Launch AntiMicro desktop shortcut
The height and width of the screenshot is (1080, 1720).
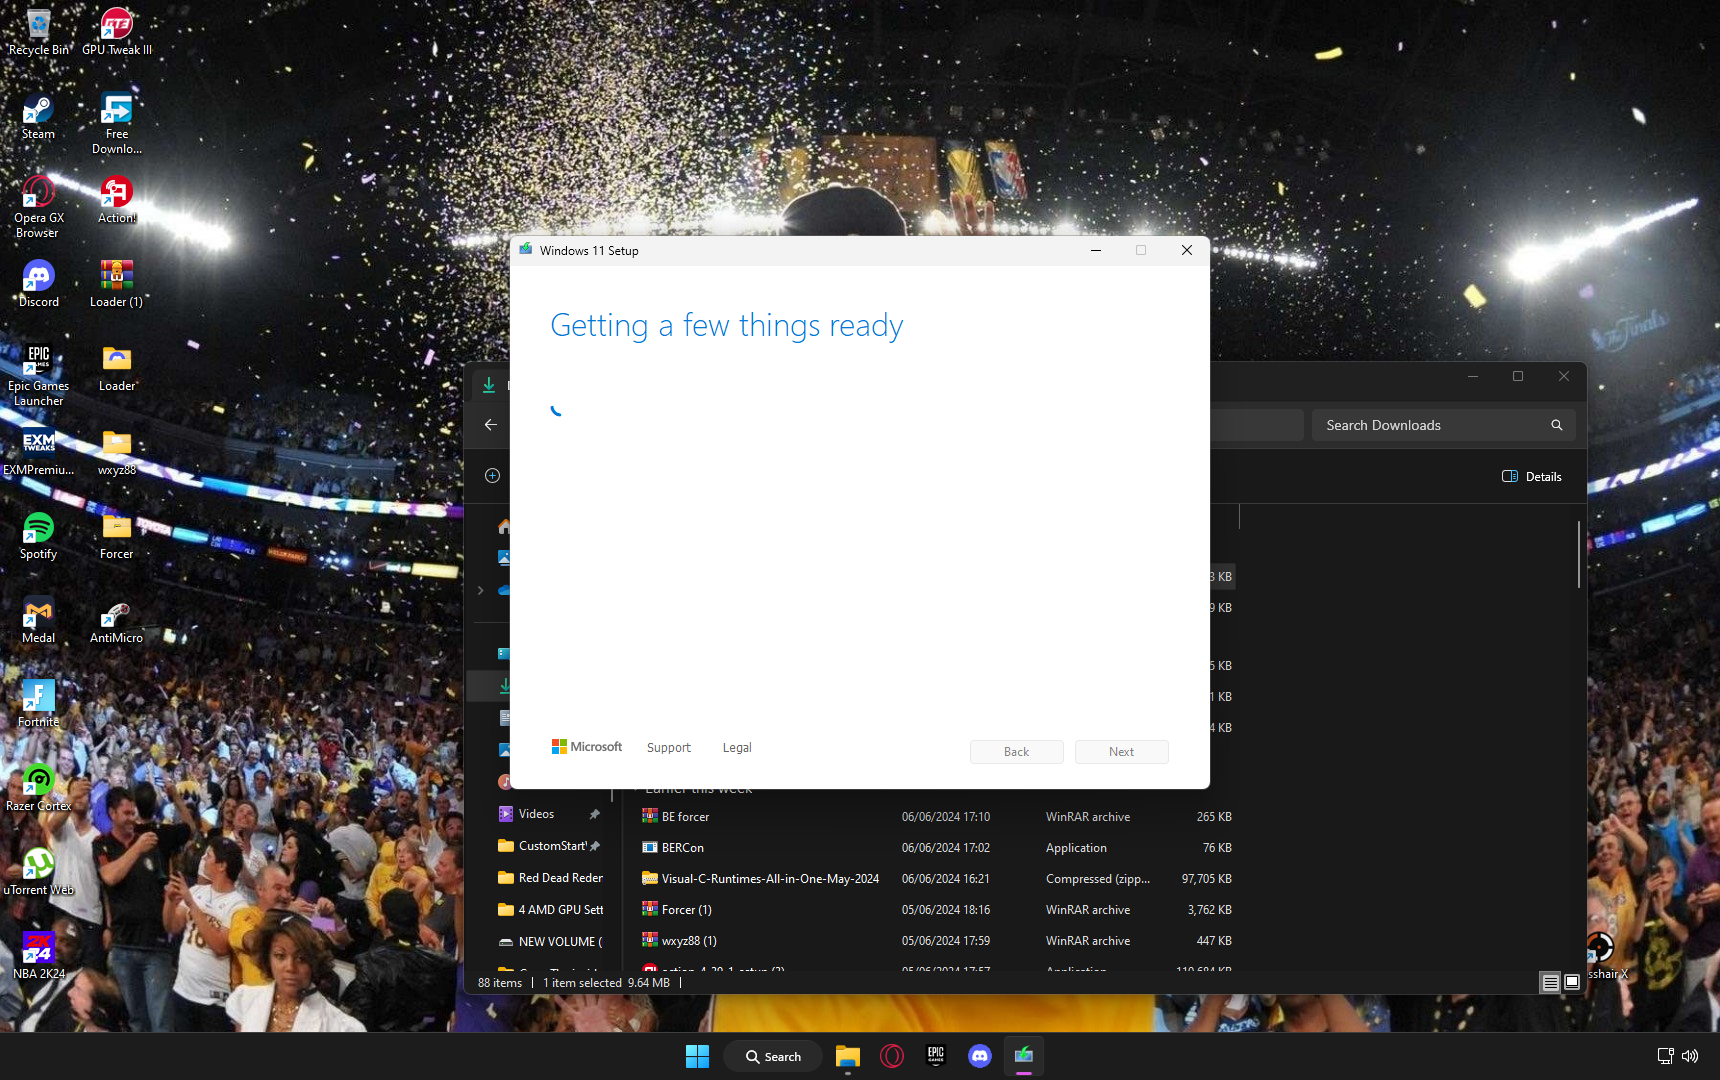117,620
